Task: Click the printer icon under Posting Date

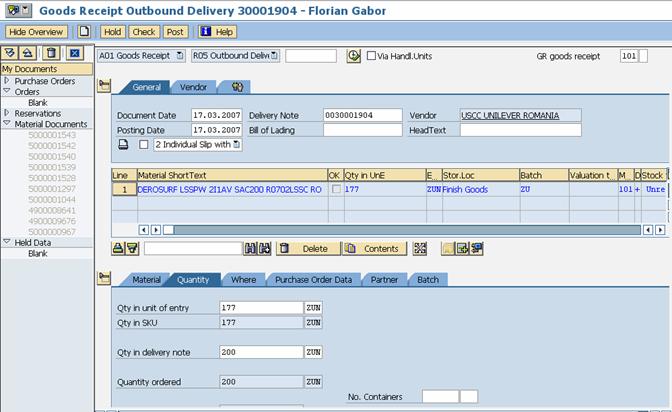Action: coord(123,145)
